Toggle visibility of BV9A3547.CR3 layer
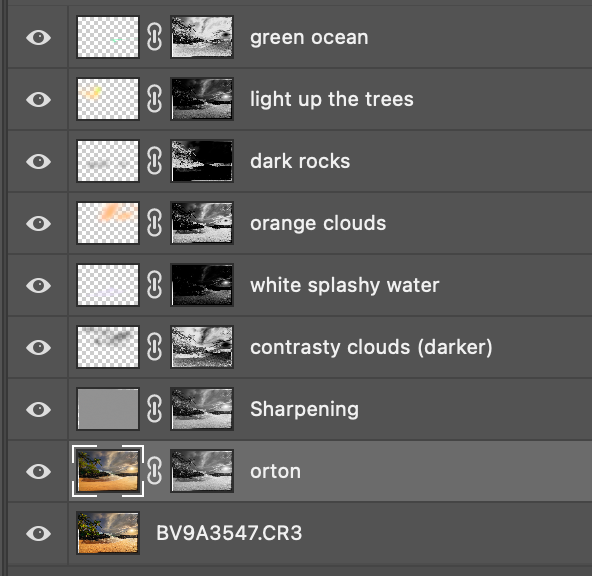Viewport: 592px width, 576px height. [39, 533]
